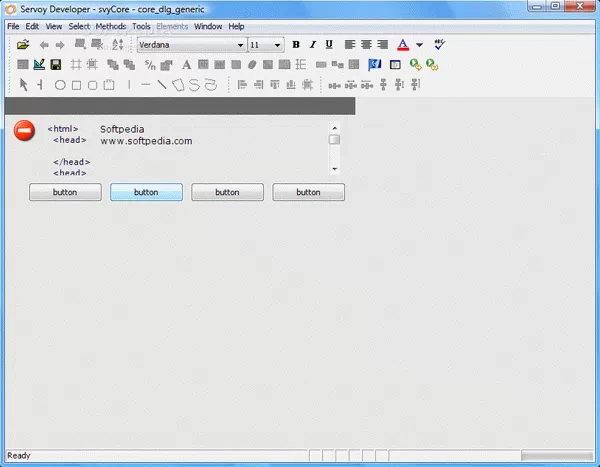
Task: Set text alignment to center
Action: click(366, 45)
